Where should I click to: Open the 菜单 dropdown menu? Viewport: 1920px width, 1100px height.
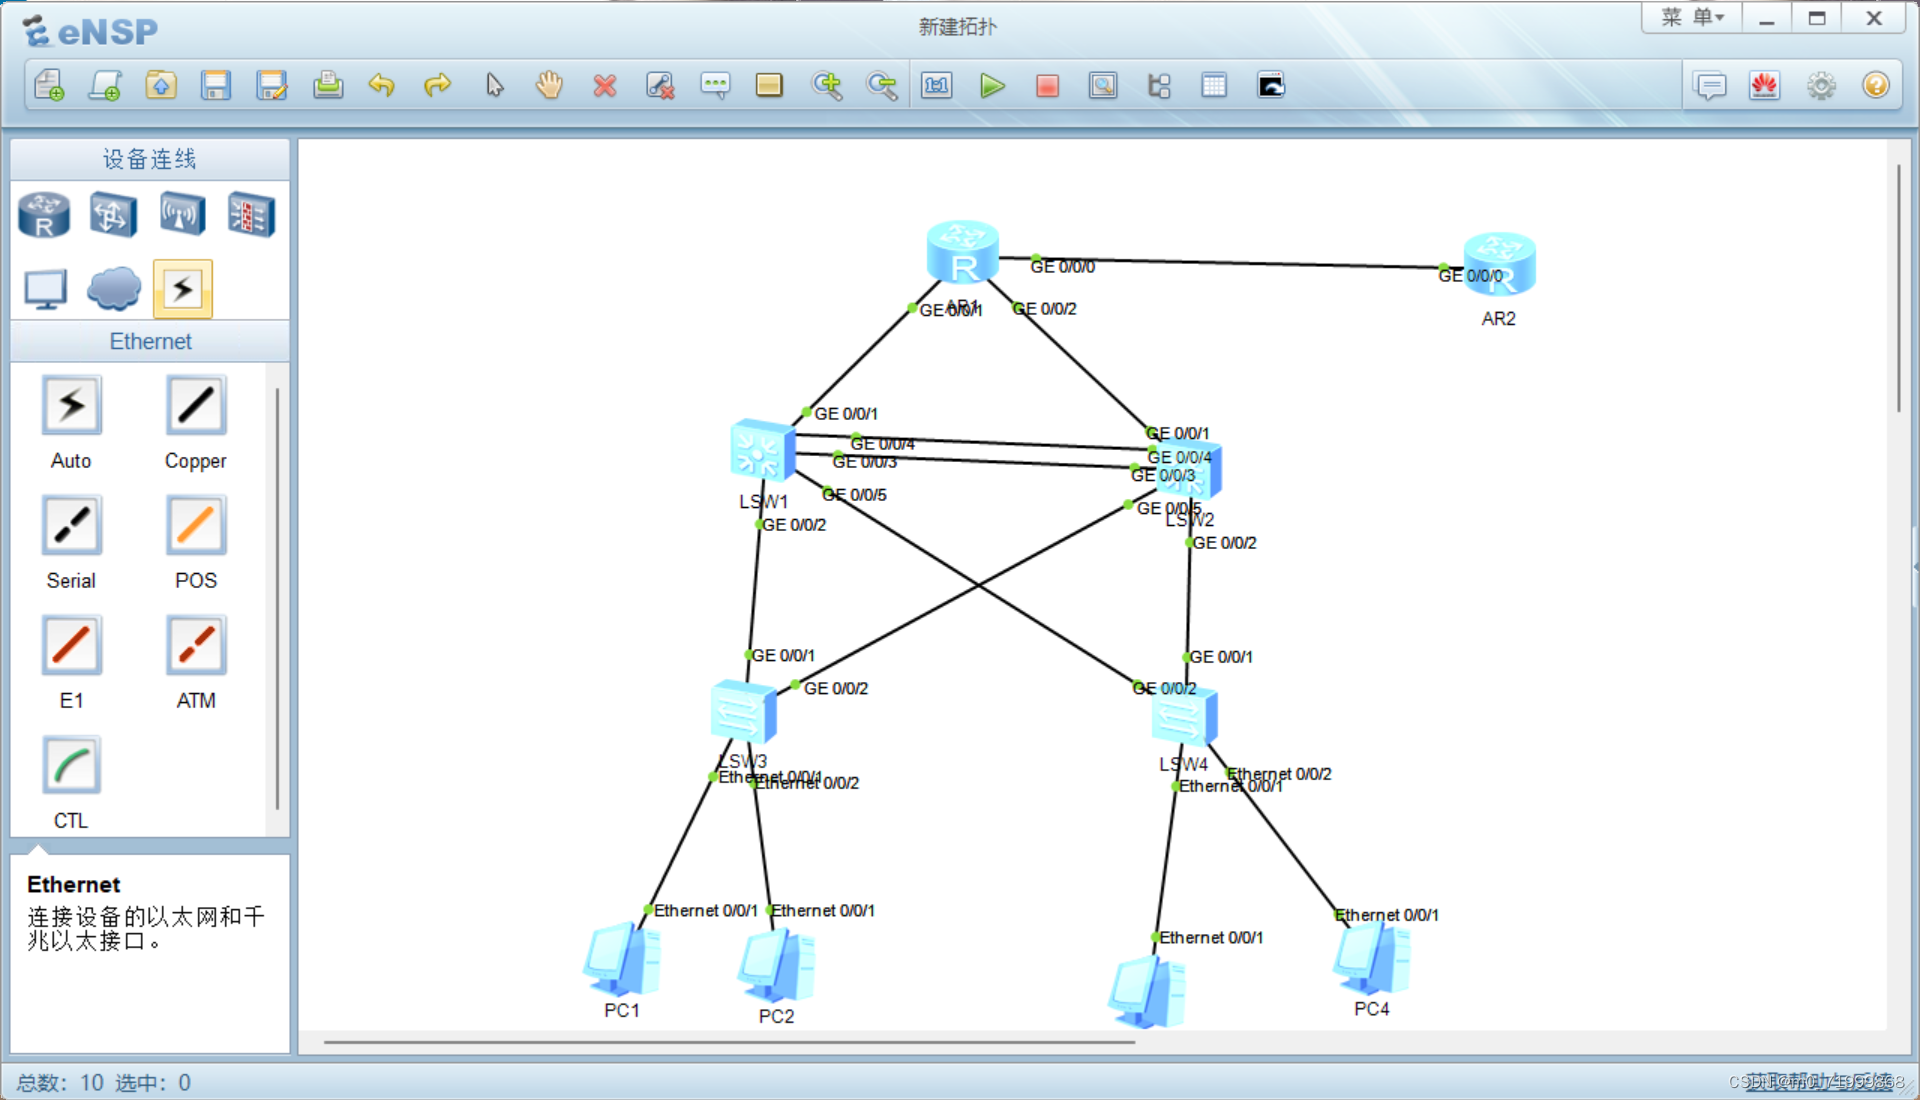pos(1692,18)
